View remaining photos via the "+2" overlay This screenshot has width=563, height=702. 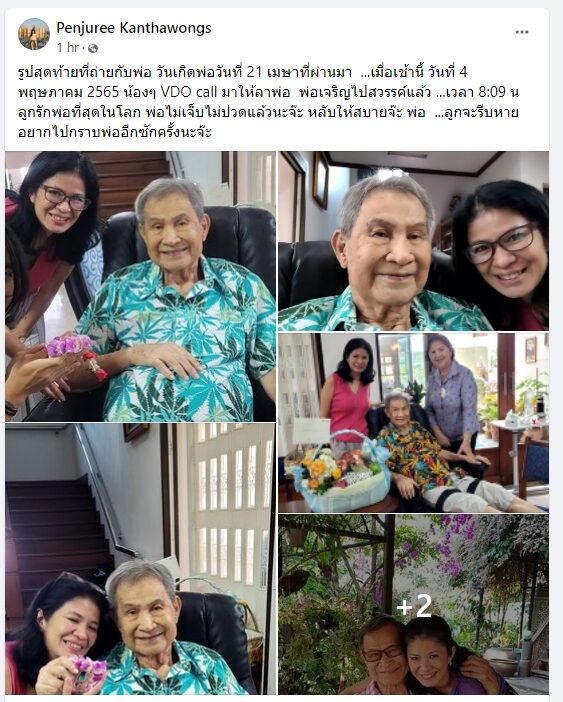point(414,604)
